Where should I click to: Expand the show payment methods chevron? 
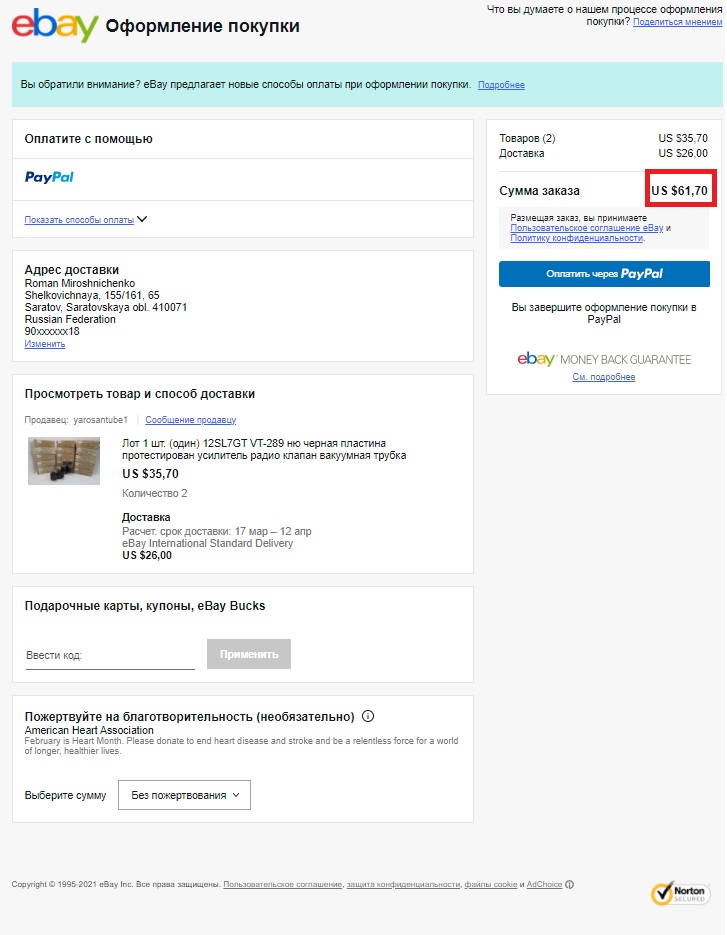click(x=142, y=219)
